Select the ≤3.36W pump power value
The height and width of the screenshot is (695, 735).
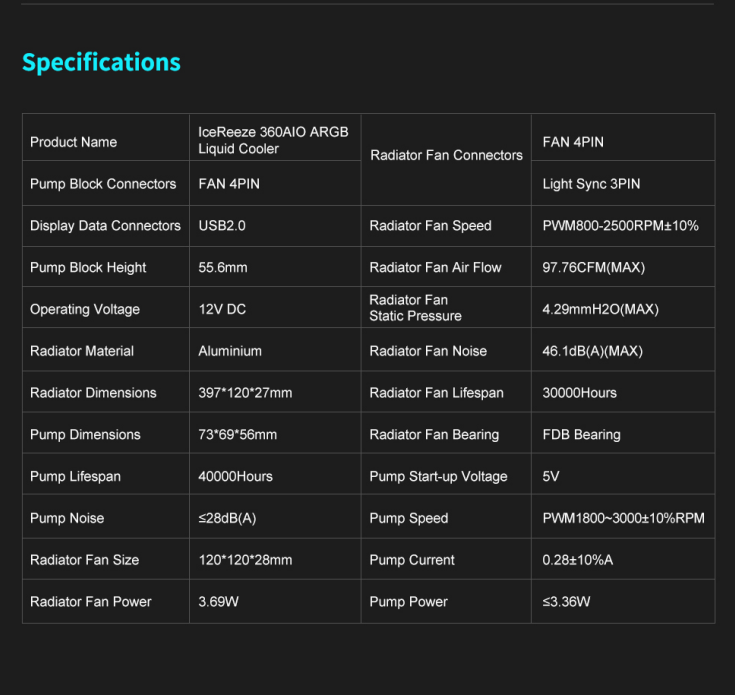tap(566, 602)
